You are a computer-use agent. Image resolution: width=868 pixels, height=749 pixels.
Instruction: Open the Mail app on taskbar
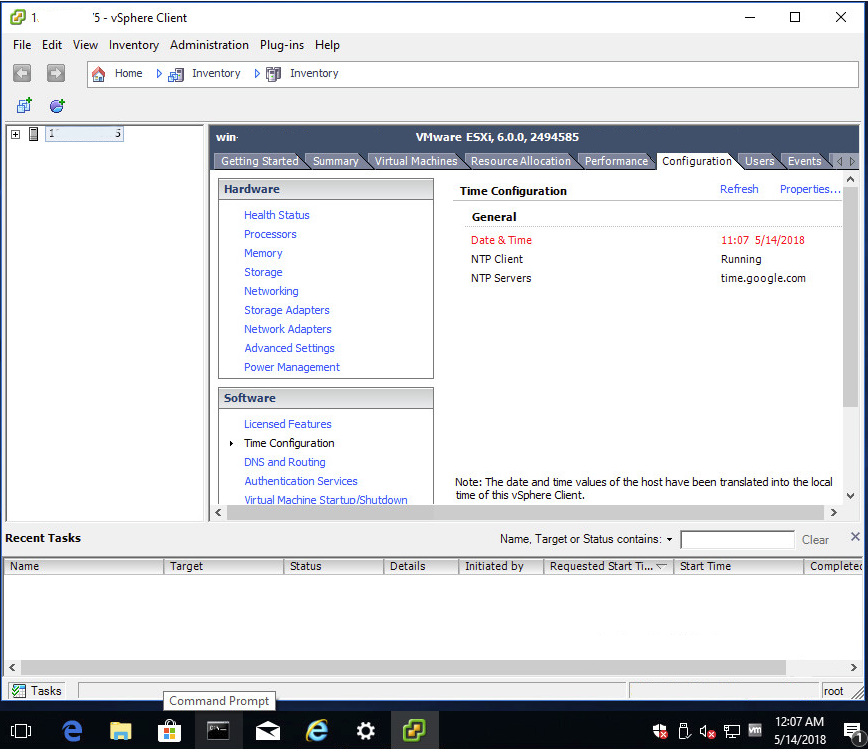(267, 731)
